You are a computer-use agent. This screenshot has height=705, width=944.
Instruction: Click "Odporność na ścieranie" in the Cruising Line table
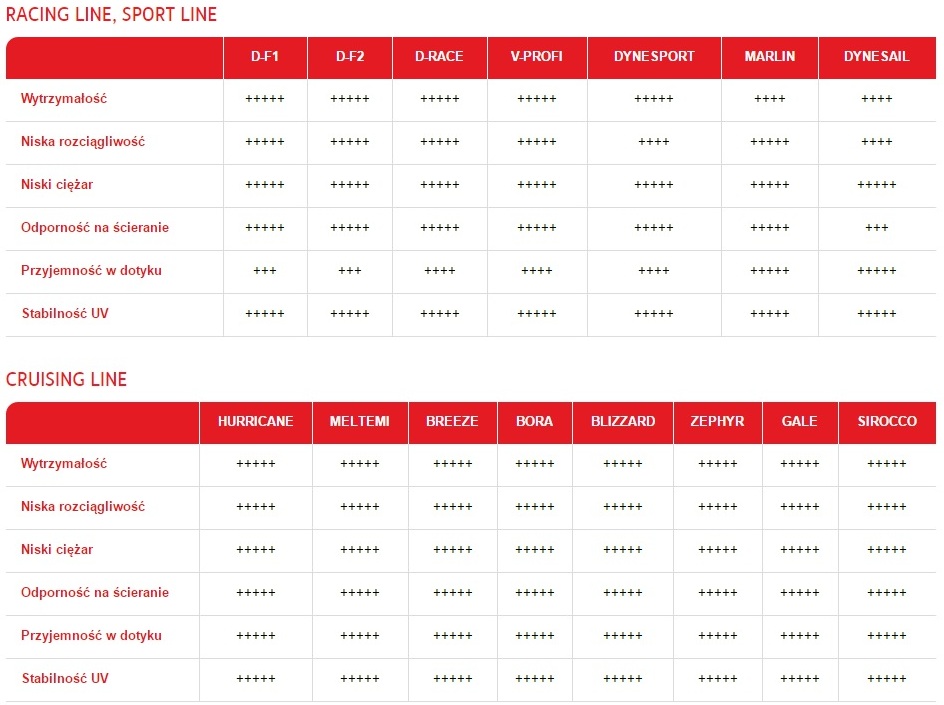pyautogui.click(x=95, y=592)
